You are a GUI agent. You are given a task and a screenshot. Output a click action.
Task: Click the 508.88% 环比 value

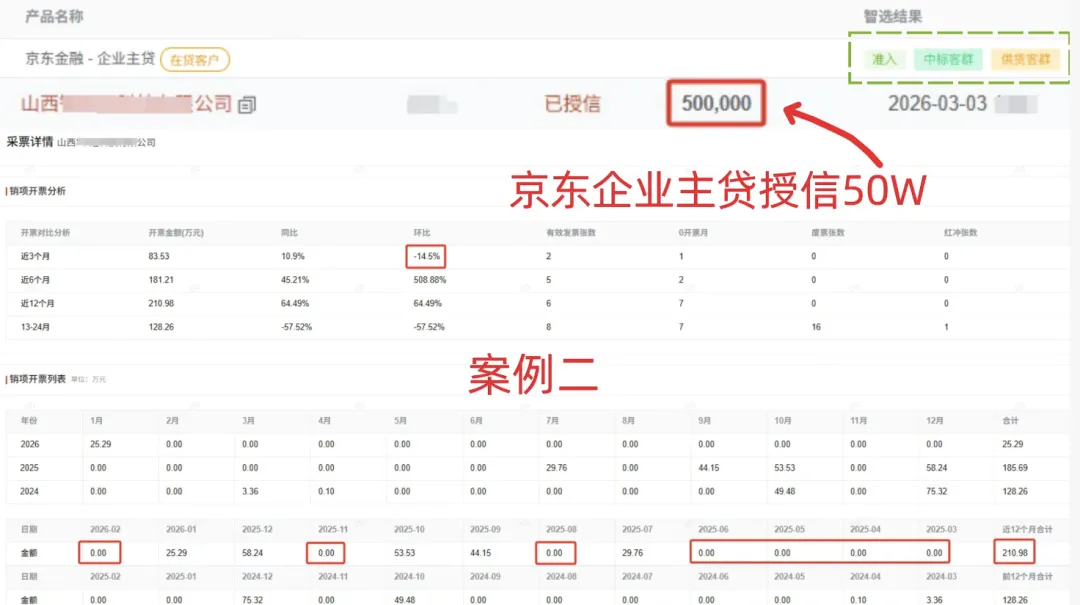[x=430, y=280]
